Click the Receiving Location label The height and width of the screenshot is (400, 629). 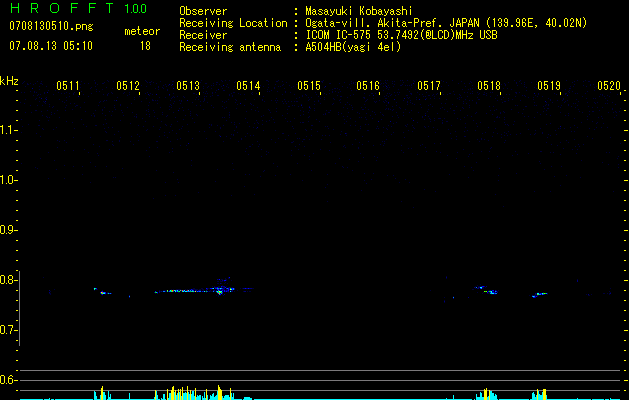coord(233,23)
